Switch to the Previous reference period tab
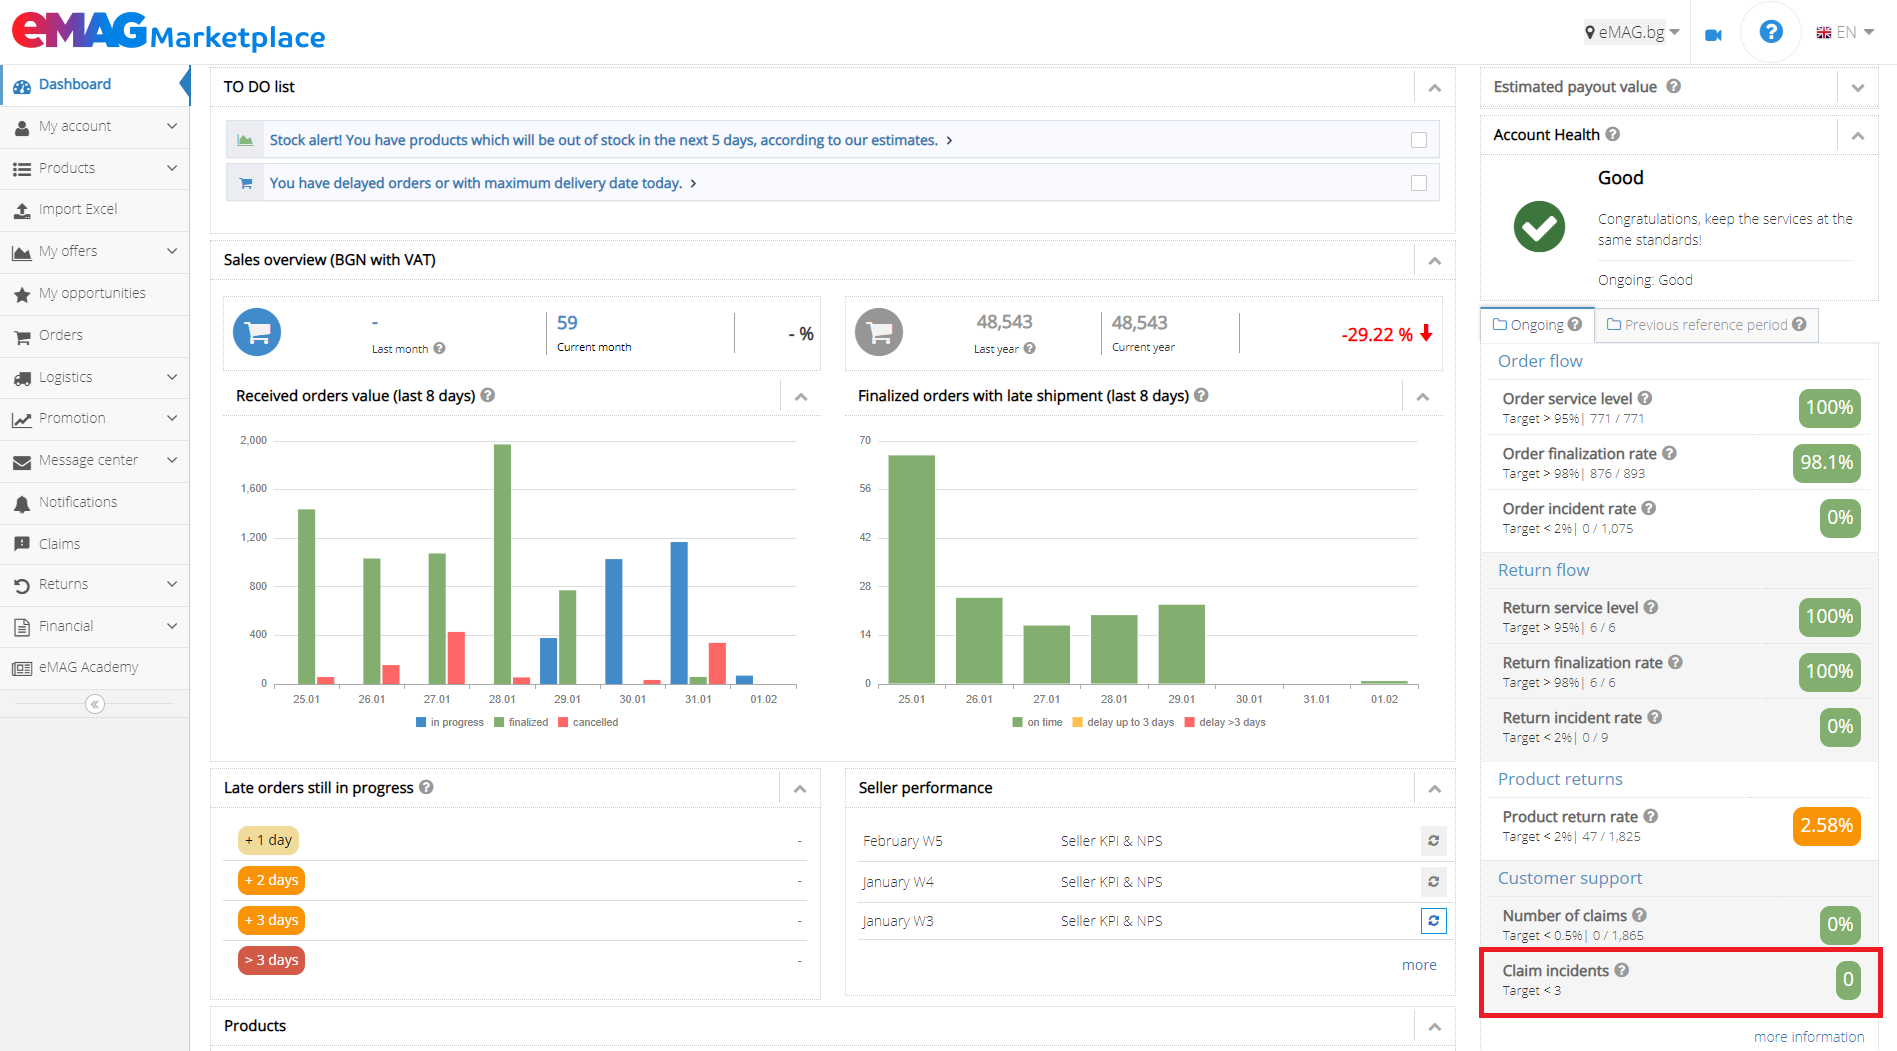The height and width of the screenshot is (1051, 1897). point(1706,324)
